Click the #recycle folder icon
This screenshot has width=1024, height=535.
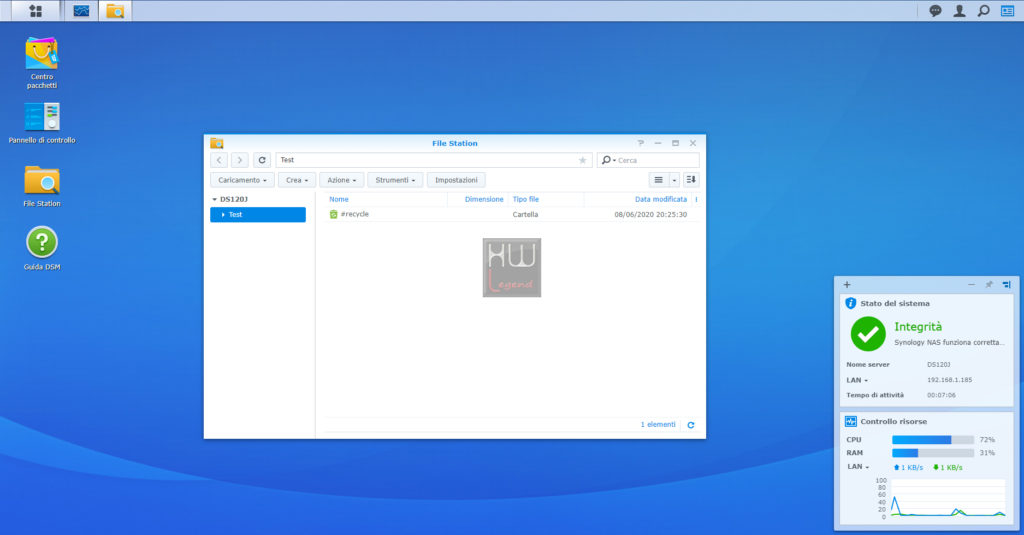[333, 214]
